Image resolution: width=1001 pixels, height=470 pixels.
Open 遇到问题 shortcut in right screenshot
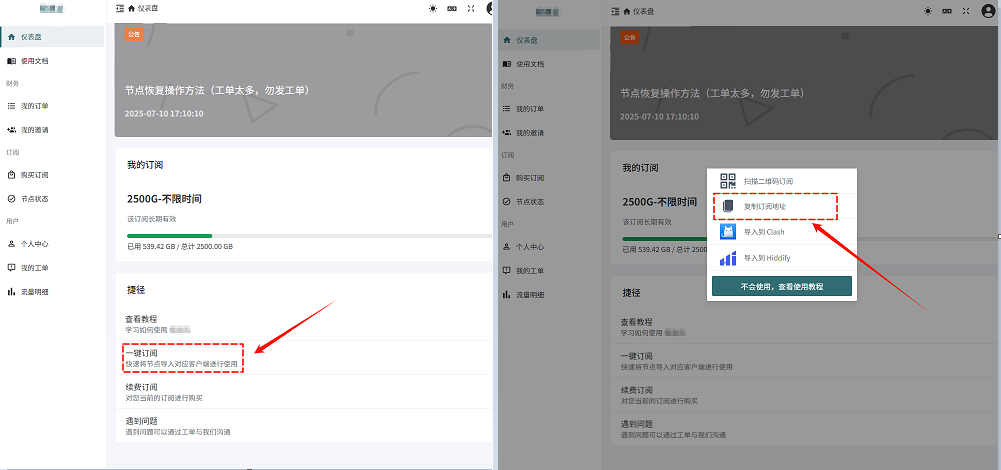coord(806,429)
